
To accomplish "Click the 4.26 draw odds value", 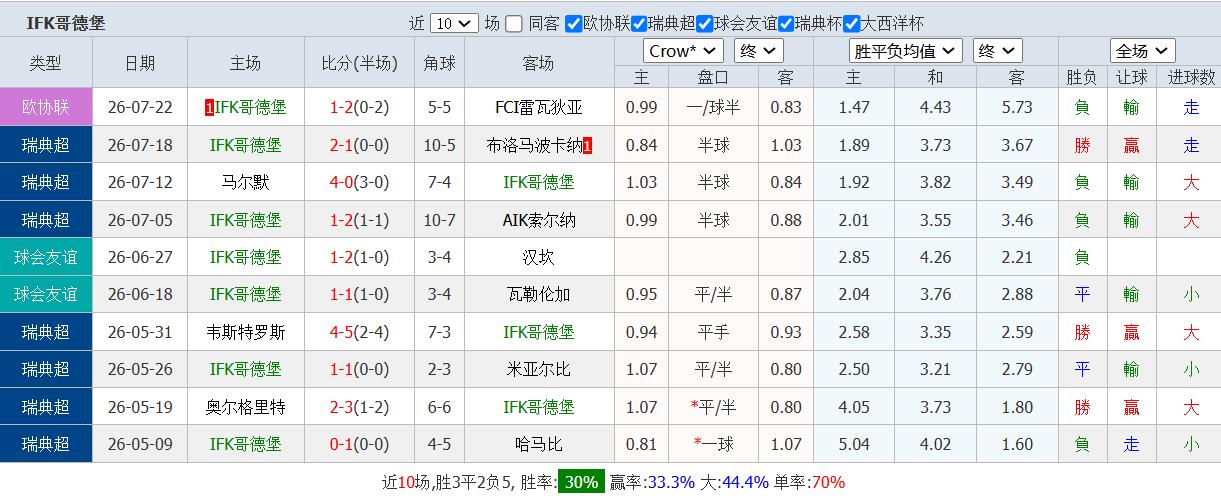I will 935,257.
